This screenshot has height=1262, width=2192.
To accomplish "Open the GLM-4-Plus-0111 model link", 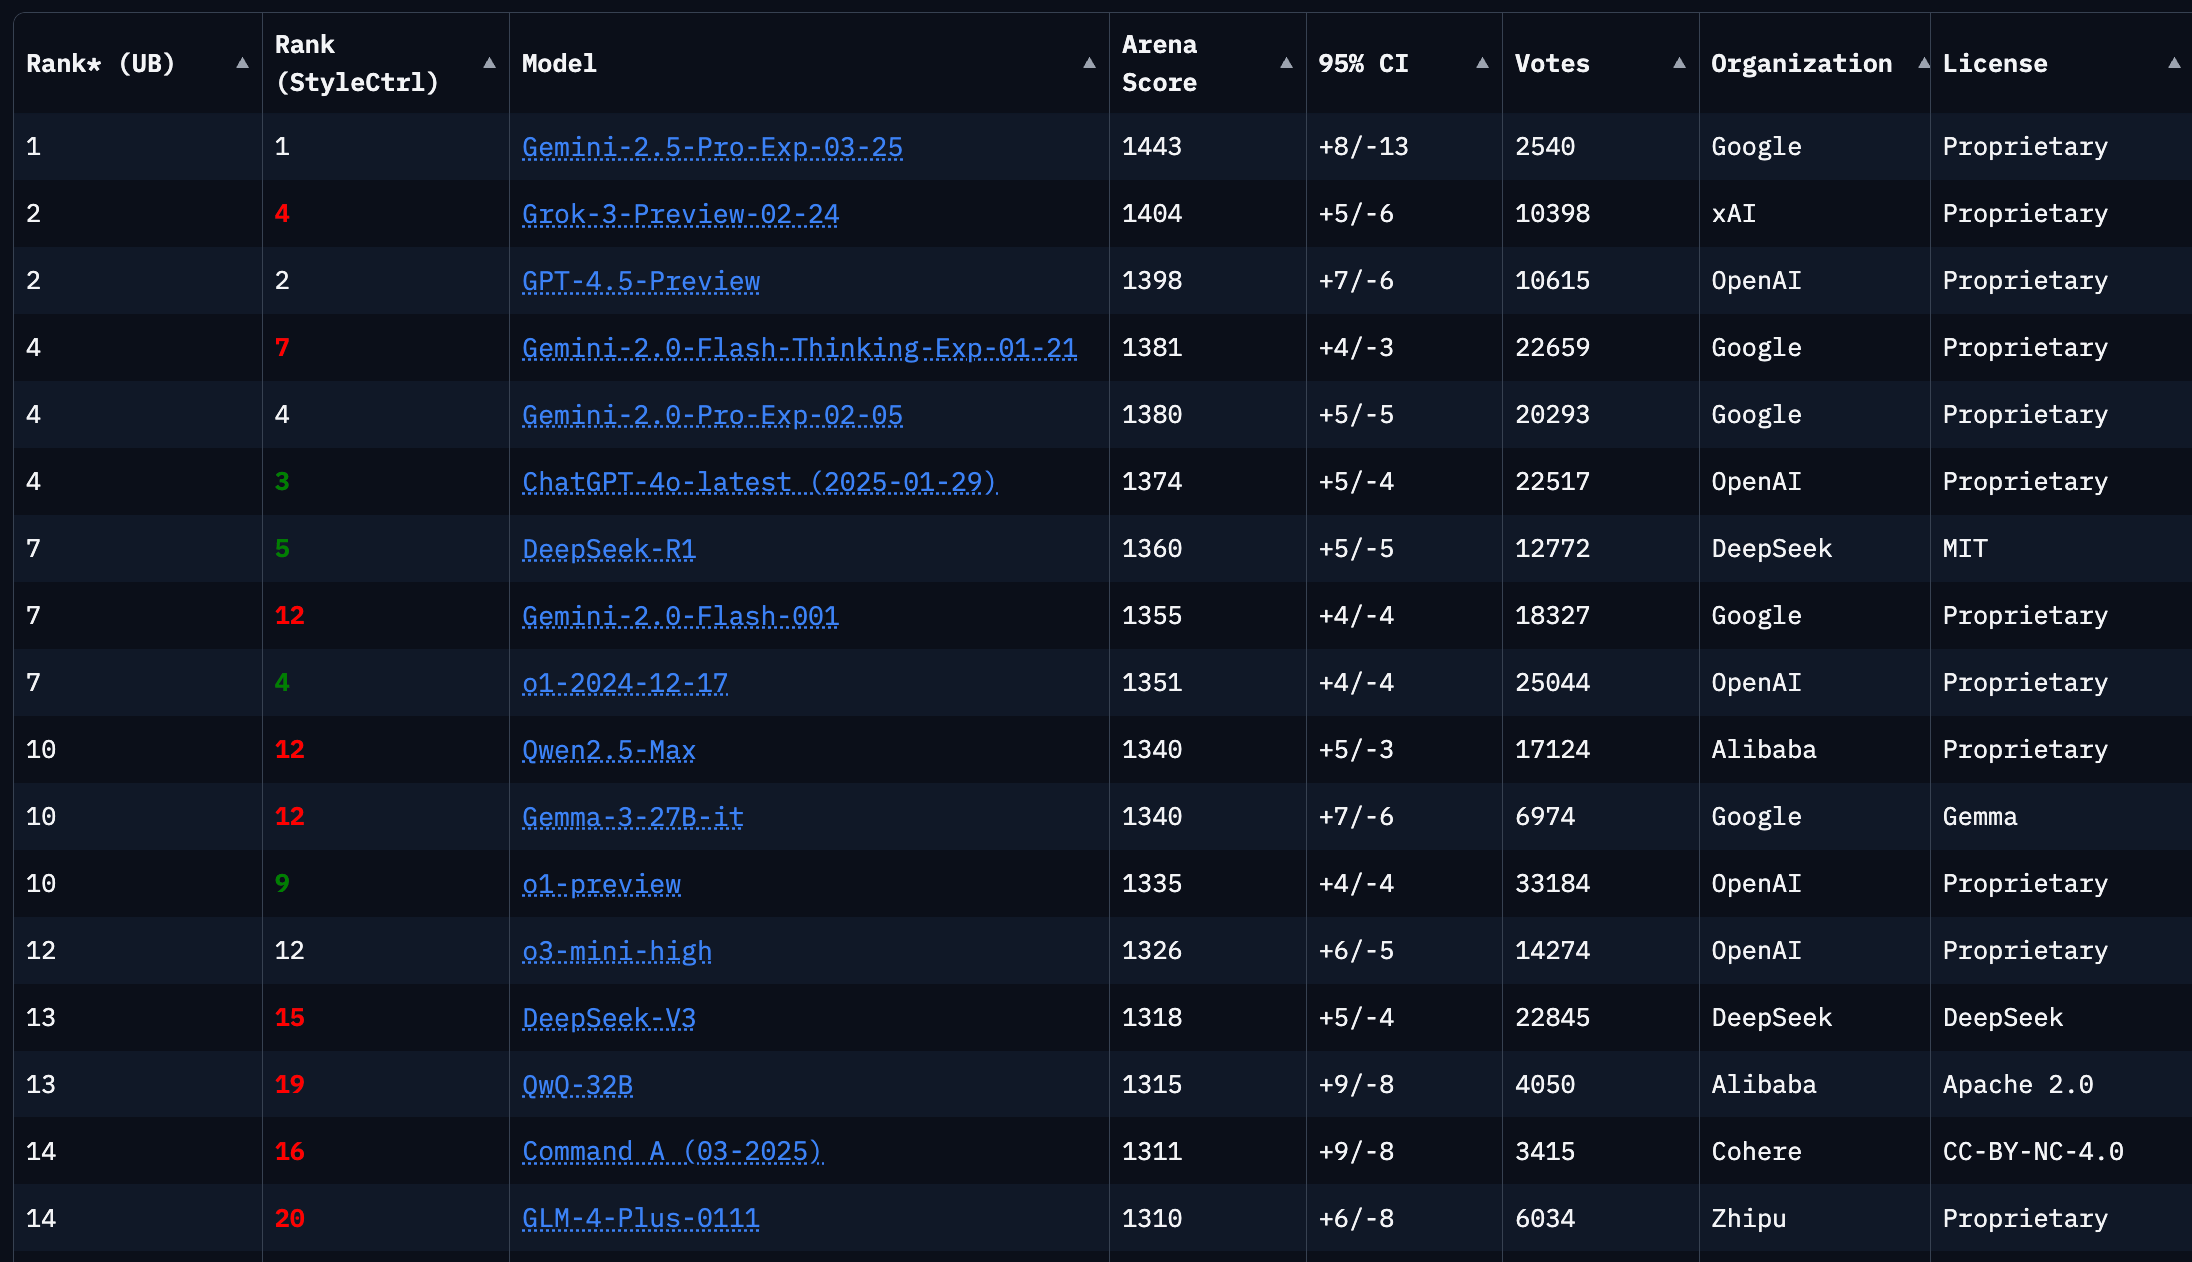I will pos(641,1219).
